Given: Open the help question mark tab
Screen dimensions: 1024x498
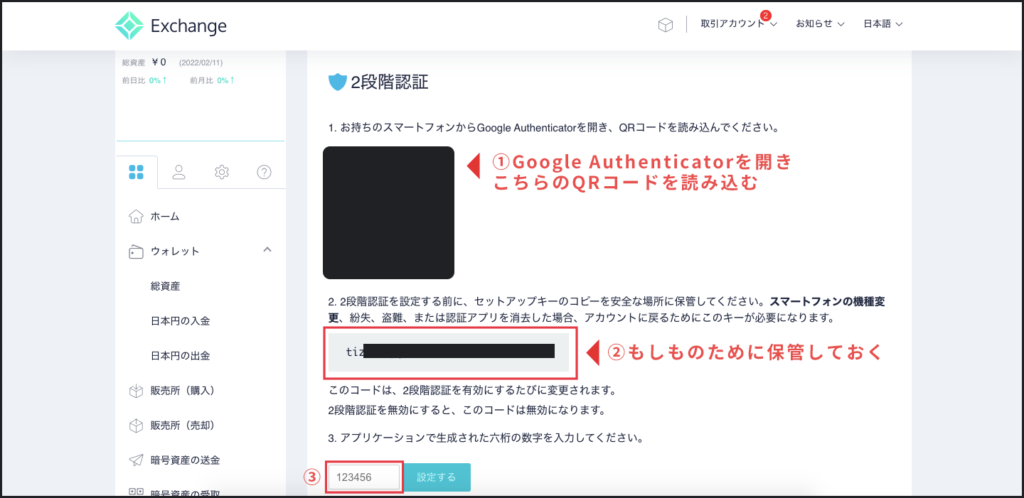Looking at the screenshot, I should point(264,172).
